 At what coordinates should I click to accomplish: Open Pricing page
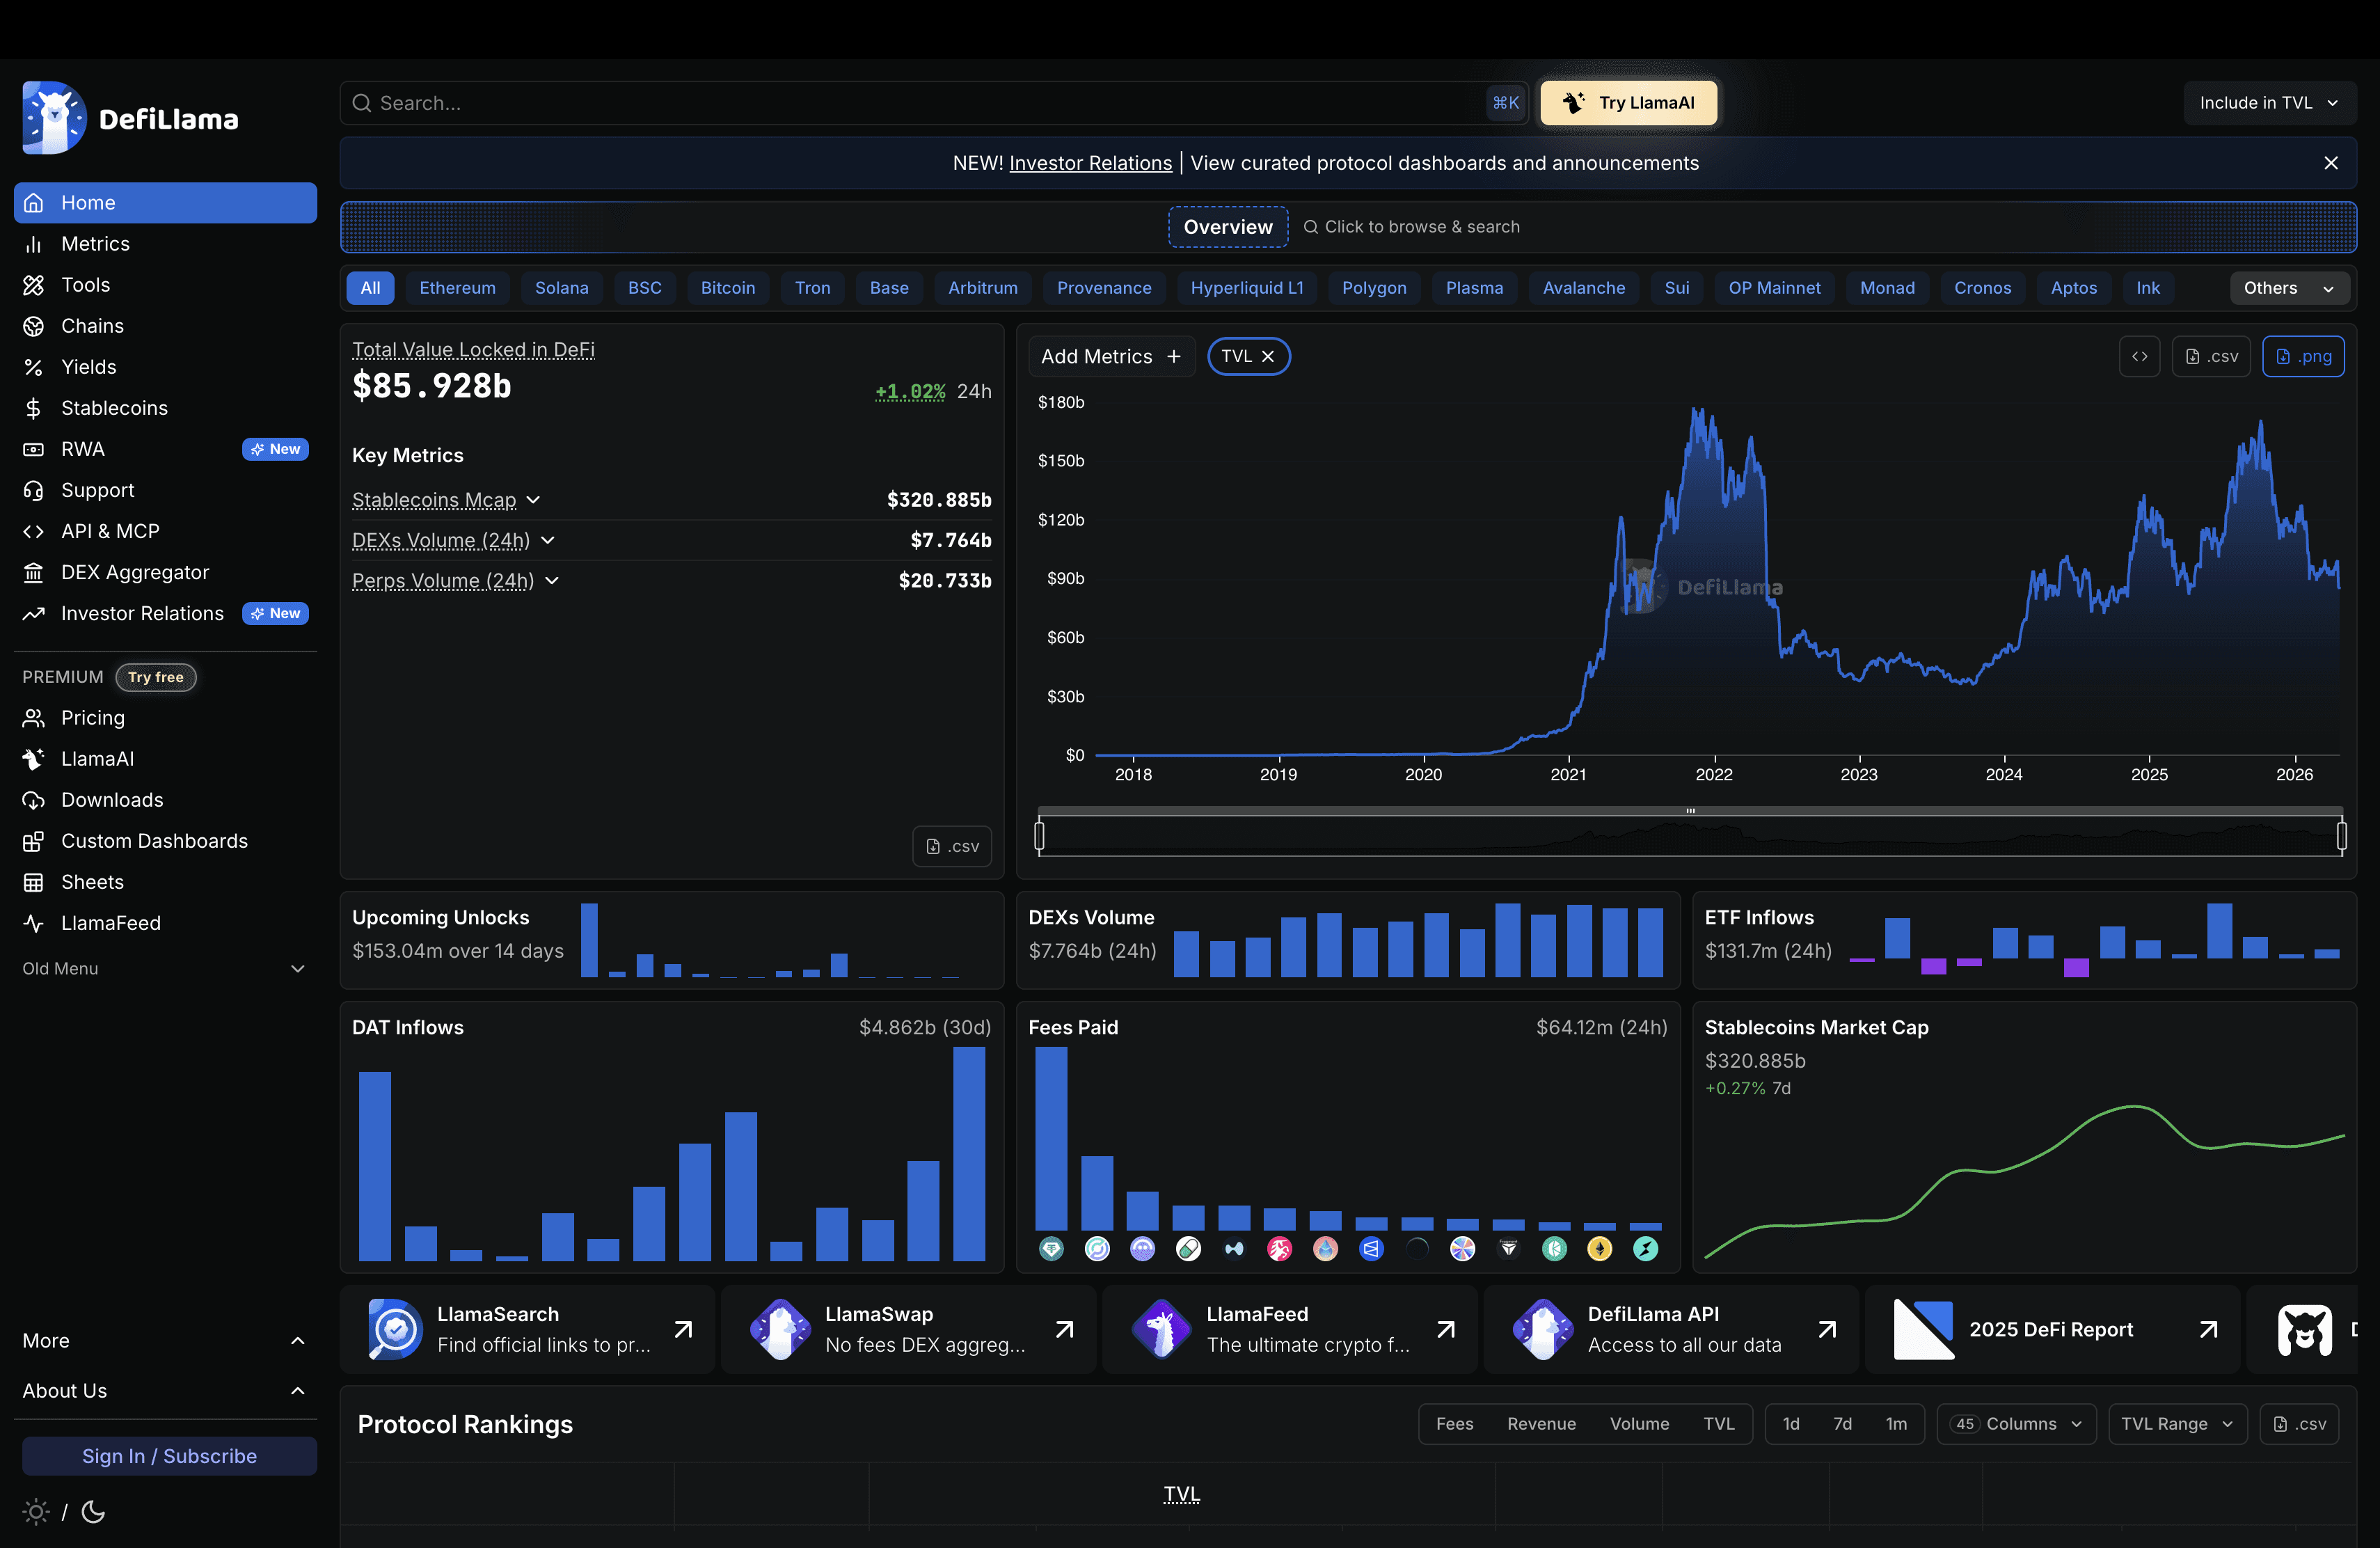[165, 718]
